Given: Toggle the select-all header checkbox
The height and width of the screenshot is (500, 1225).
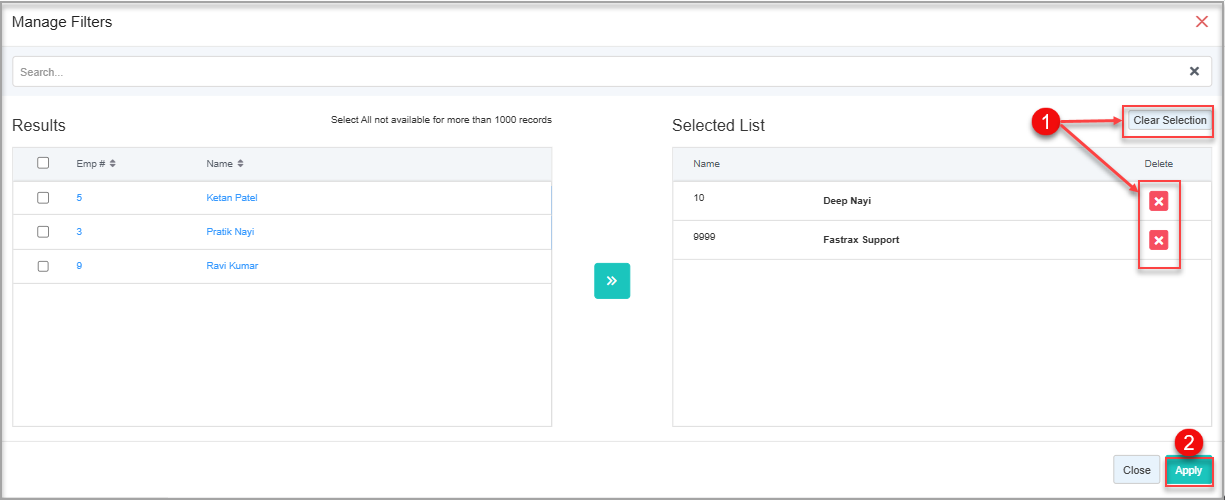Looking at the screenshot, I should pos(43,163).
